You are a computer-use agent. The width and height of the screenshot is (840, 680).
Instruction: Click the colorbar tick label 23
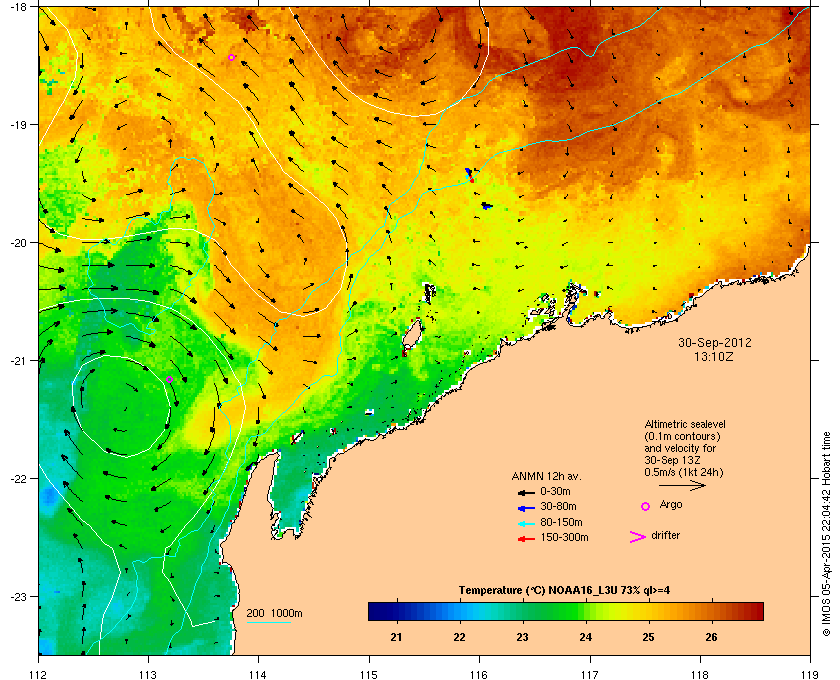point(522,637)
